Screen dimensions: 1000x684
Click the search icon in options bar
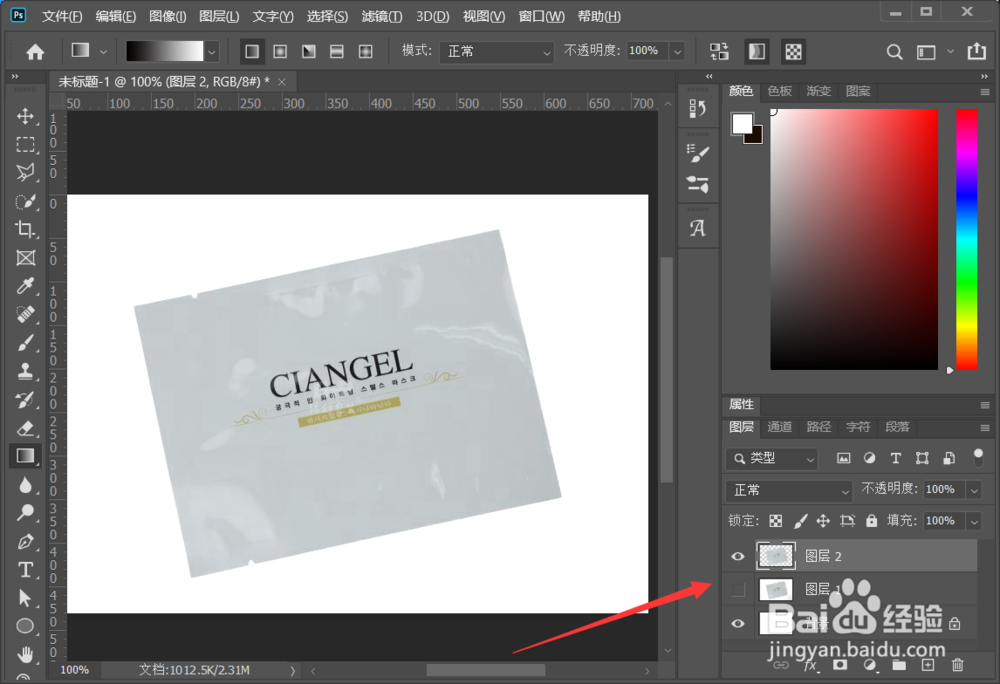[894, 52]
